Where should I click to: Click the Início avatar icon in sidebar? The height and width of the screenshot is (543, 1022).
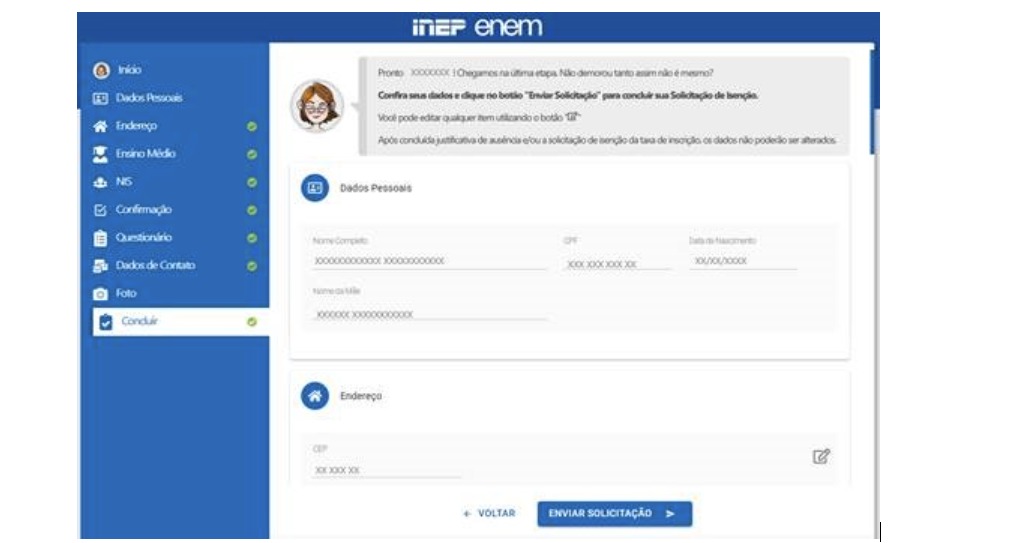coord(101,70)
